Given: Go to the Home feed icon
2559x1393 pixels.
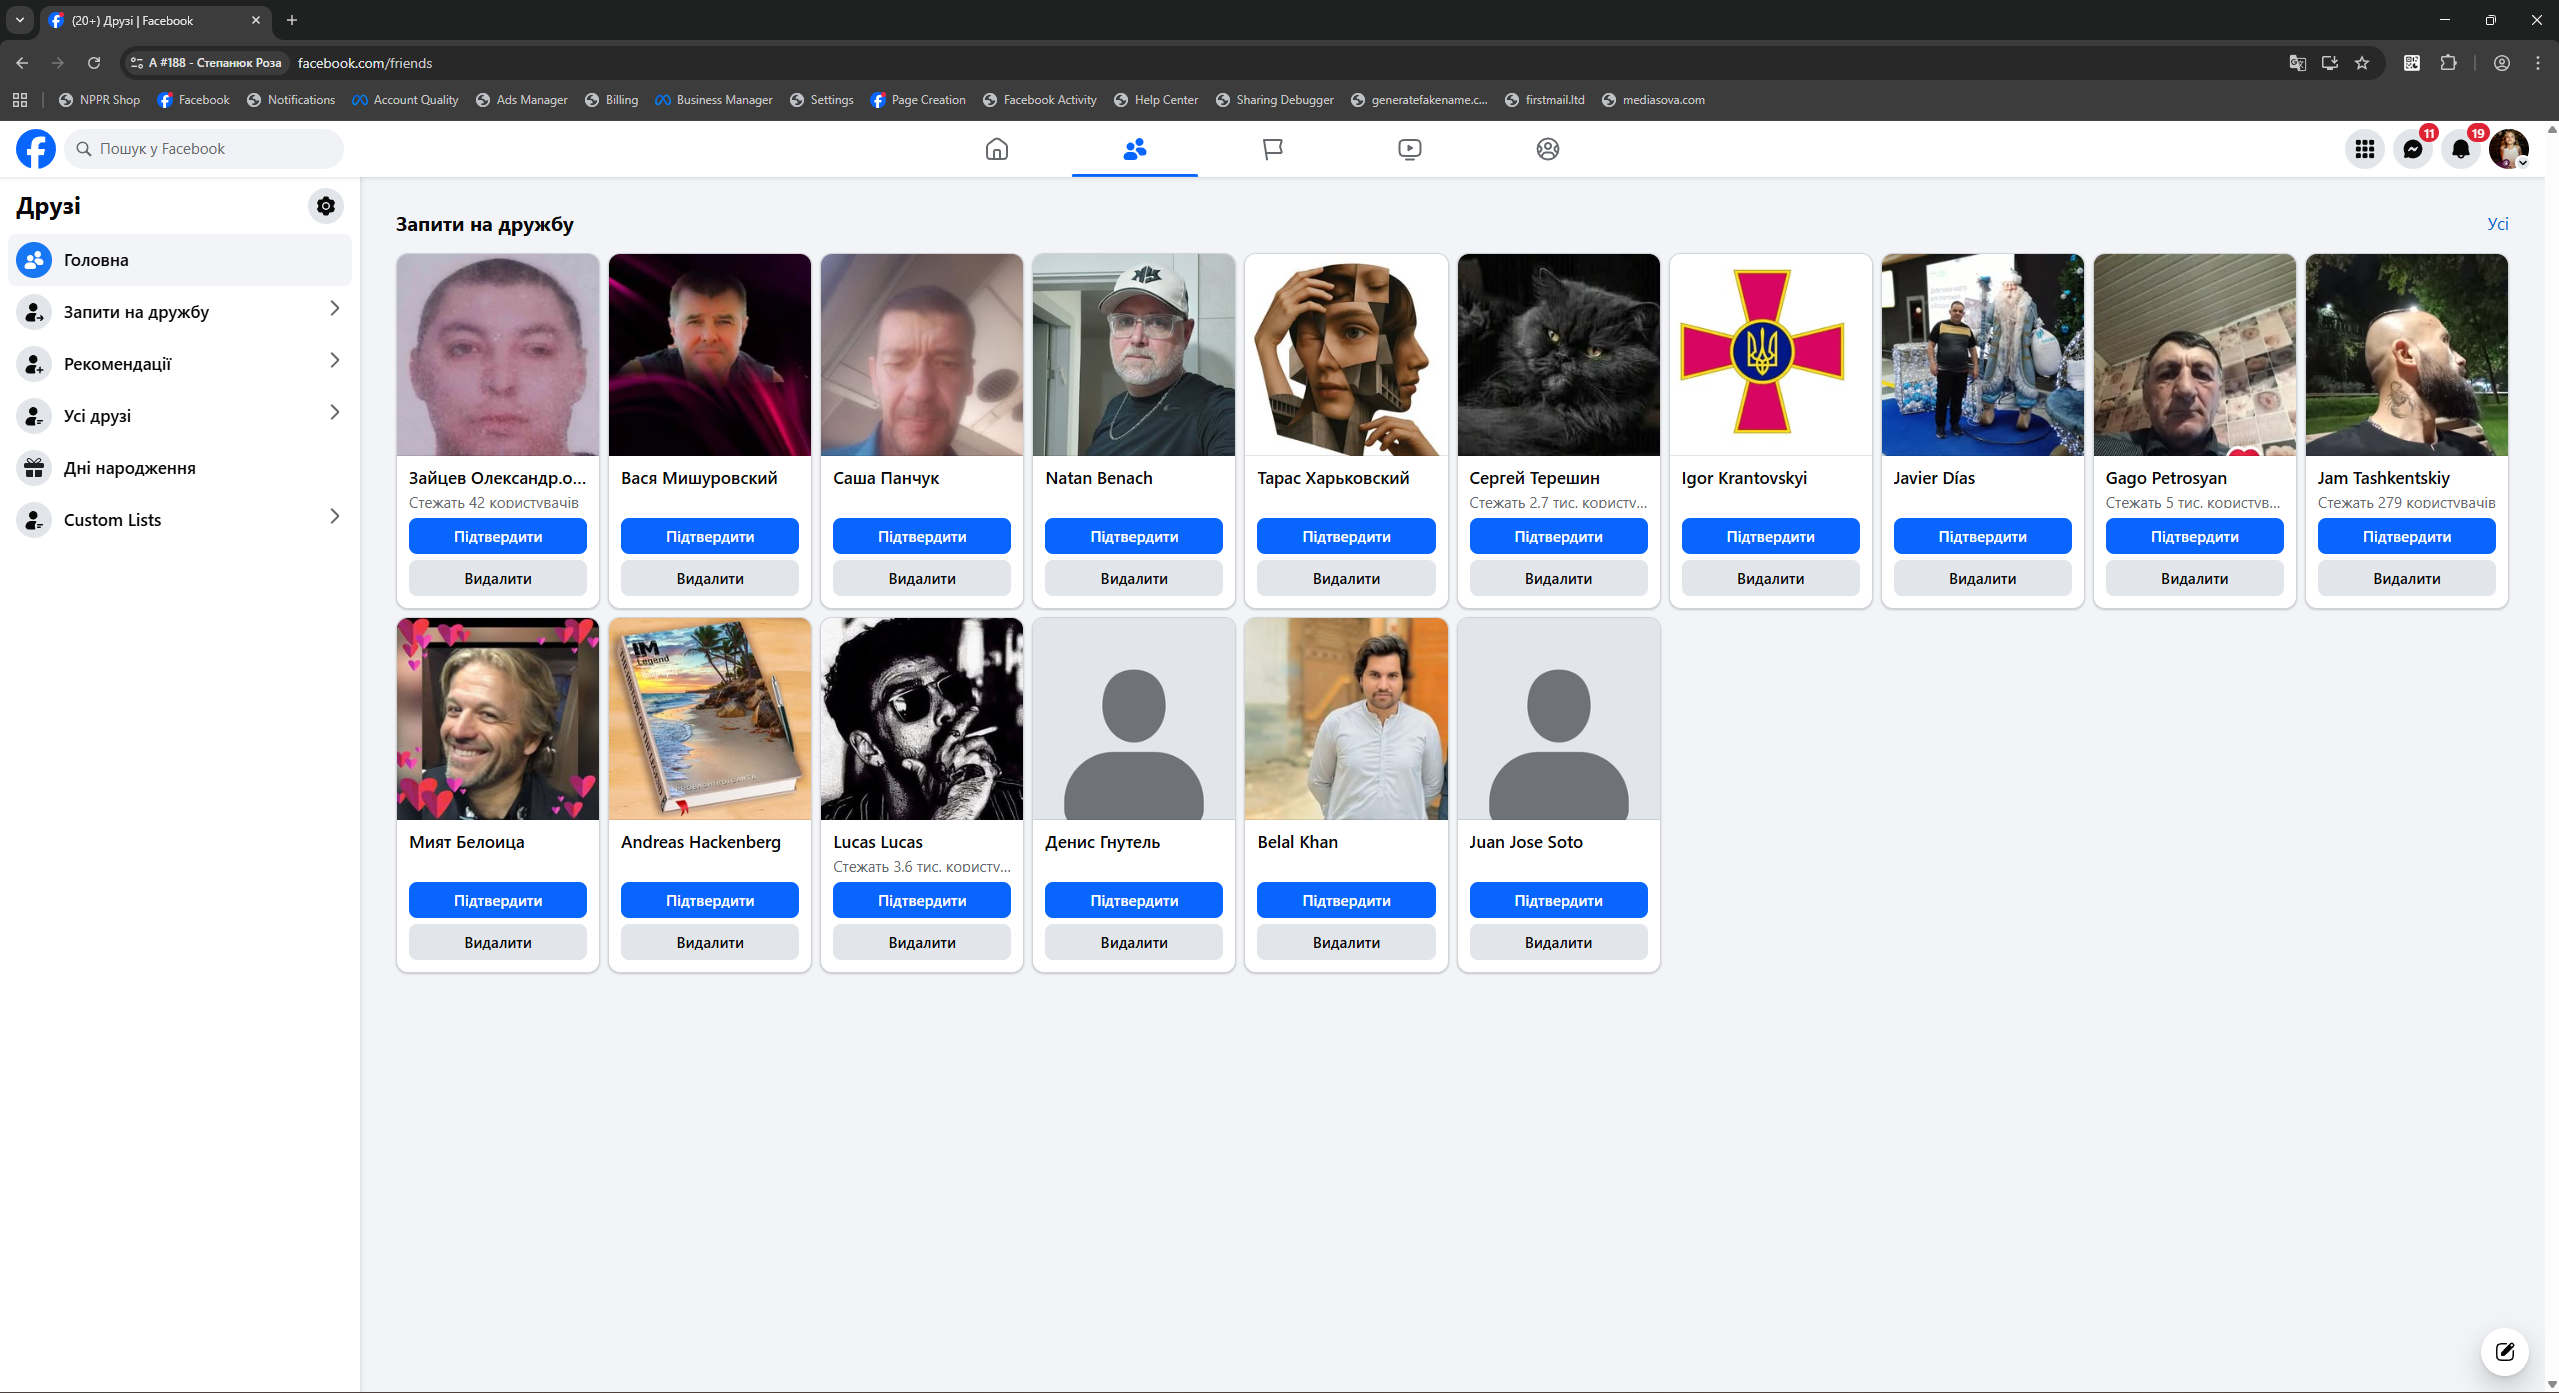Looking at the screenshot, I should 996,149.
